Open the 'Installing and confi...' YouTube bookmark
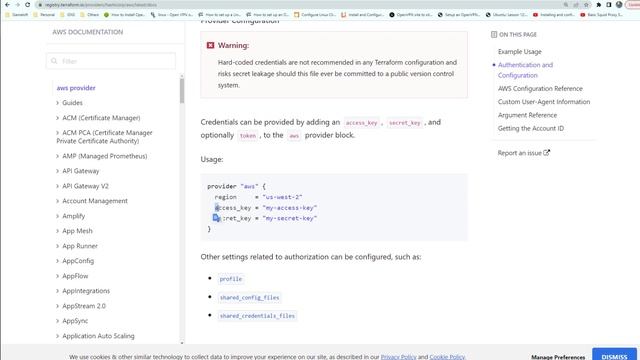 (x=554, y=15)
